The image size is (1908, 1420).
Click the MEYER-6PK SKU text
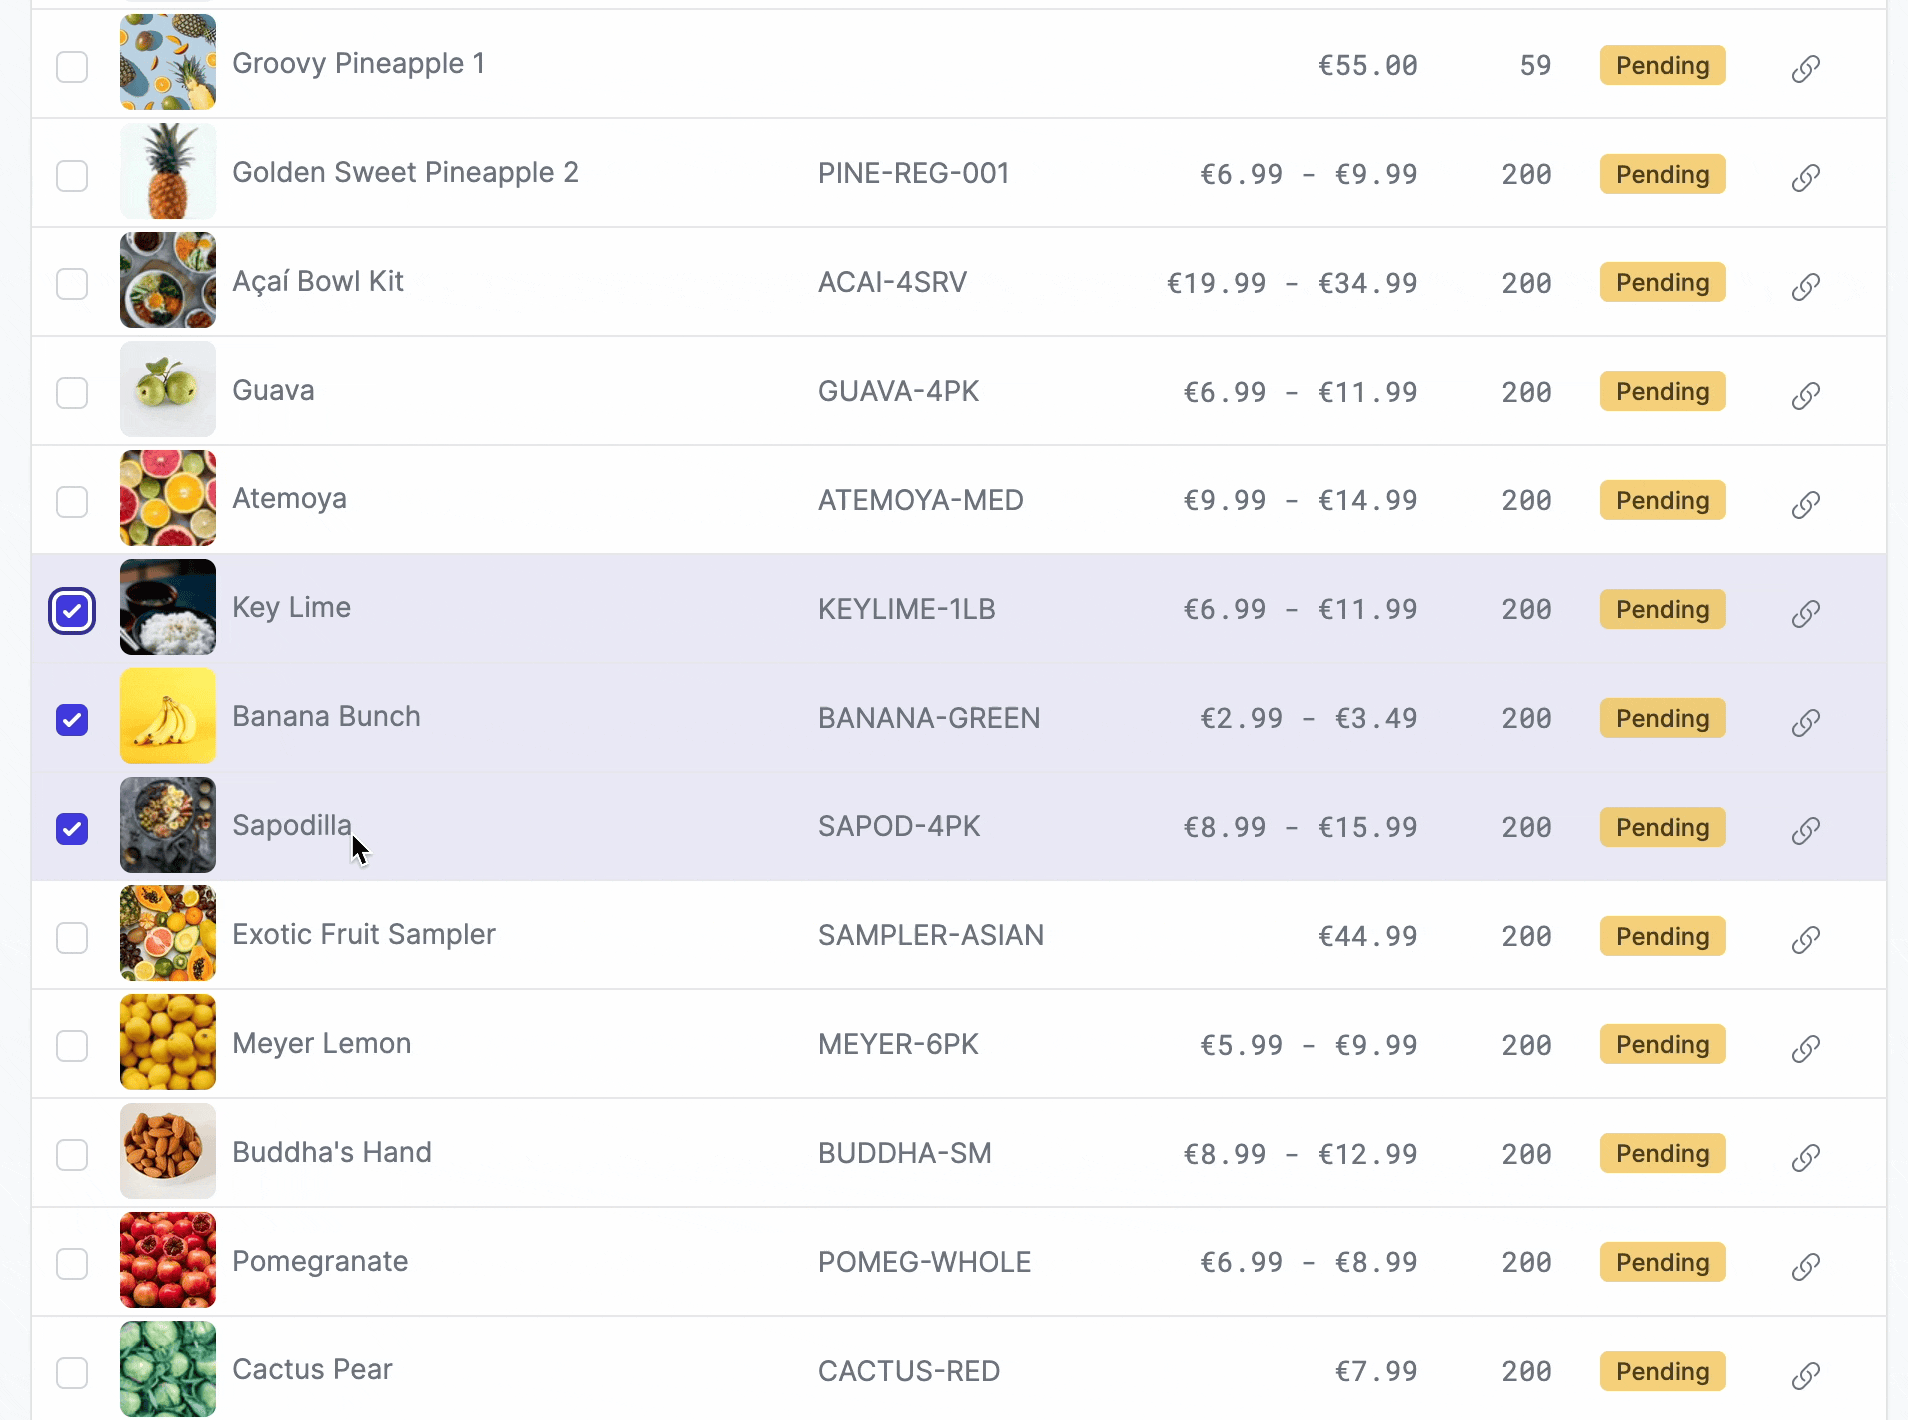(x=898, y=1045)
